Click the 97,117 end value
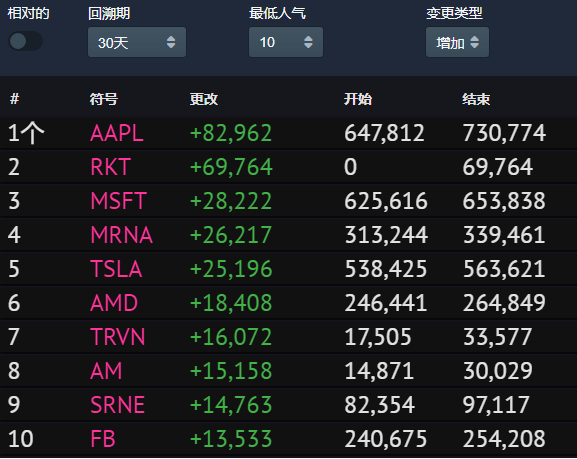 tap(496, 405)
